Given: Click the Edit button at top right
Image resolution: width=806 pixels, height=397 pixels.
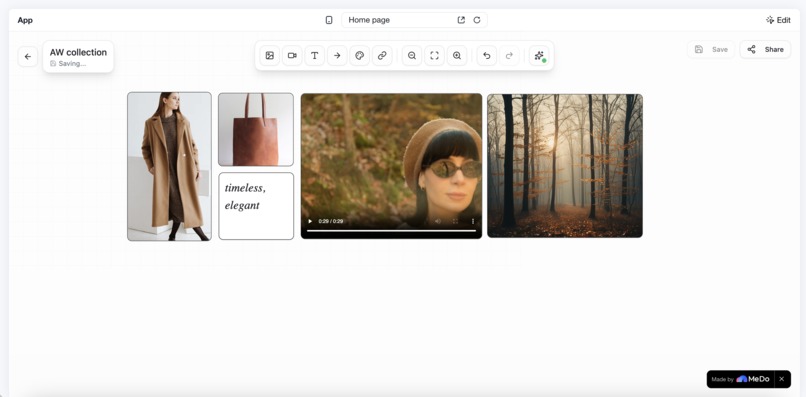Looking at the screenshot, I should 778,20.
